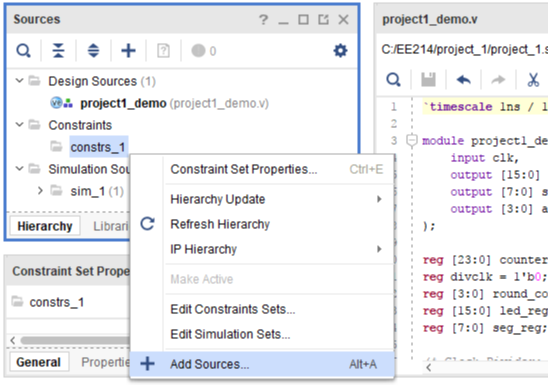The height and width of the screenshot is (385, 549).
Task: Choose Edit Constraints Sets... from menu
Action: click(x=262, y=309)
